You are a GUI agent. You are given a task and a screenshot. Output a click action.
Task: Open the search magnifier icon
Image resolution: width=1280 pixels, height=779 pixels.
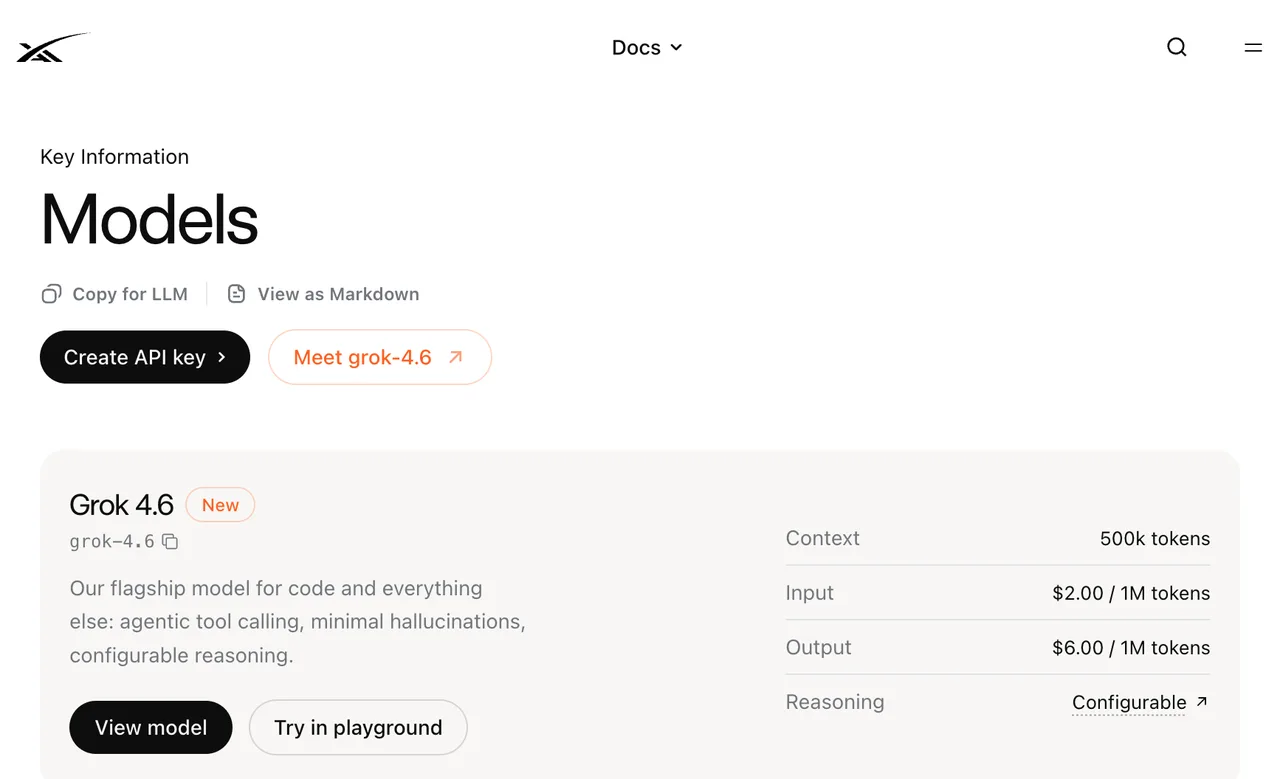(x=1177, y=47)
